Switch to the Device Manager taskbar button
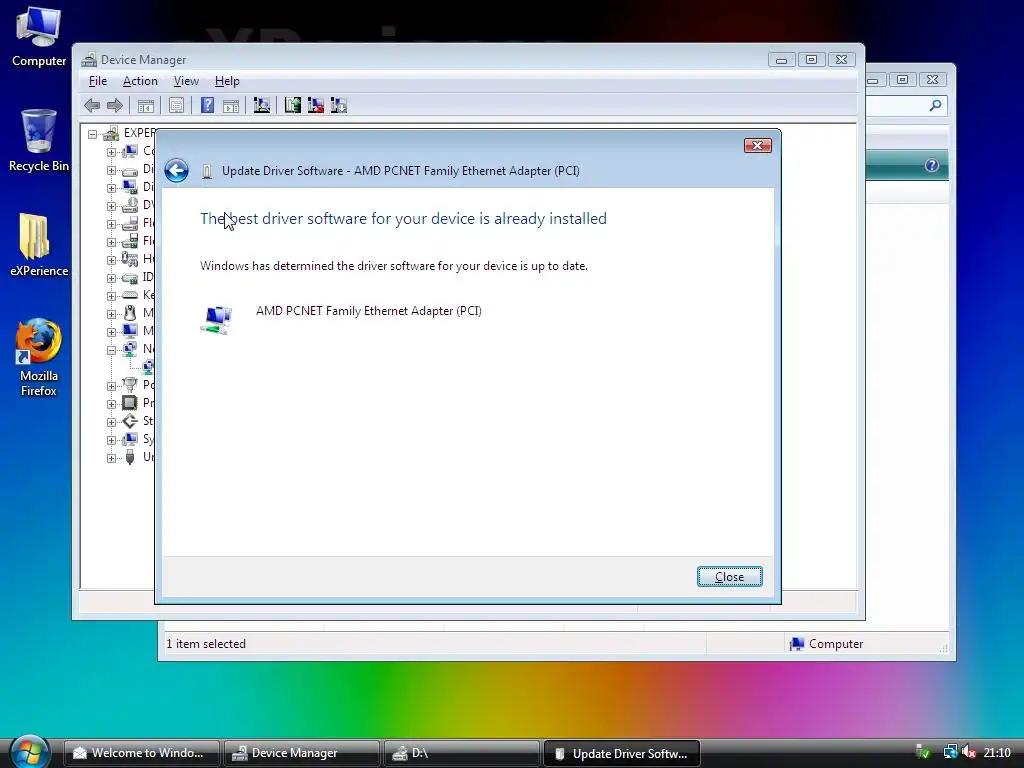Screen dimensions: 1024x768 click(x=302, y=753)
